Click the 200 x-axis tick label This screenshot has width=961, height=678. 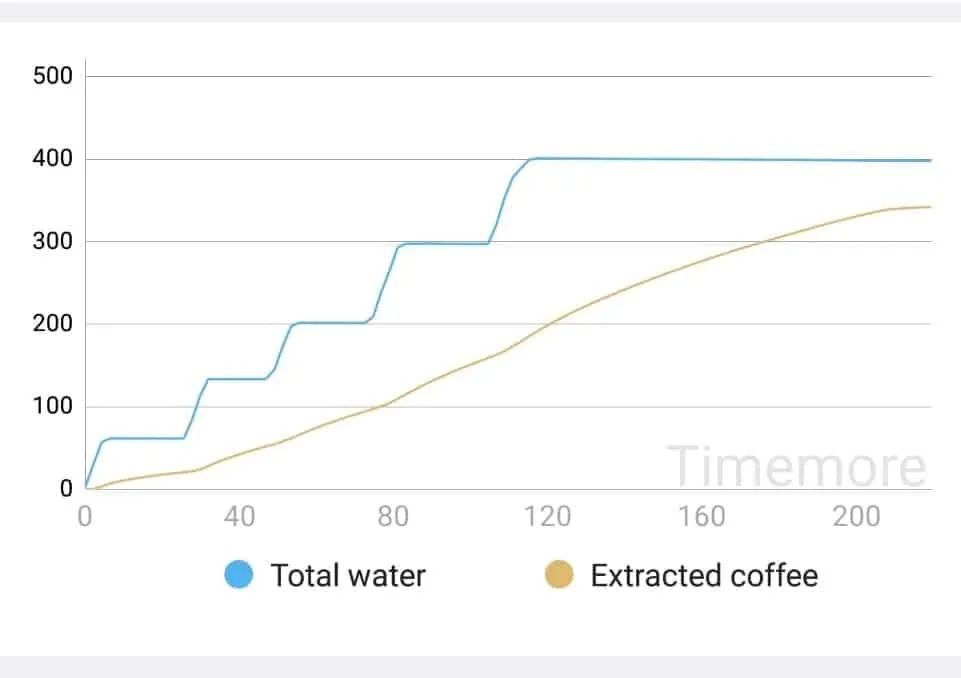click(x=856, y=516)
